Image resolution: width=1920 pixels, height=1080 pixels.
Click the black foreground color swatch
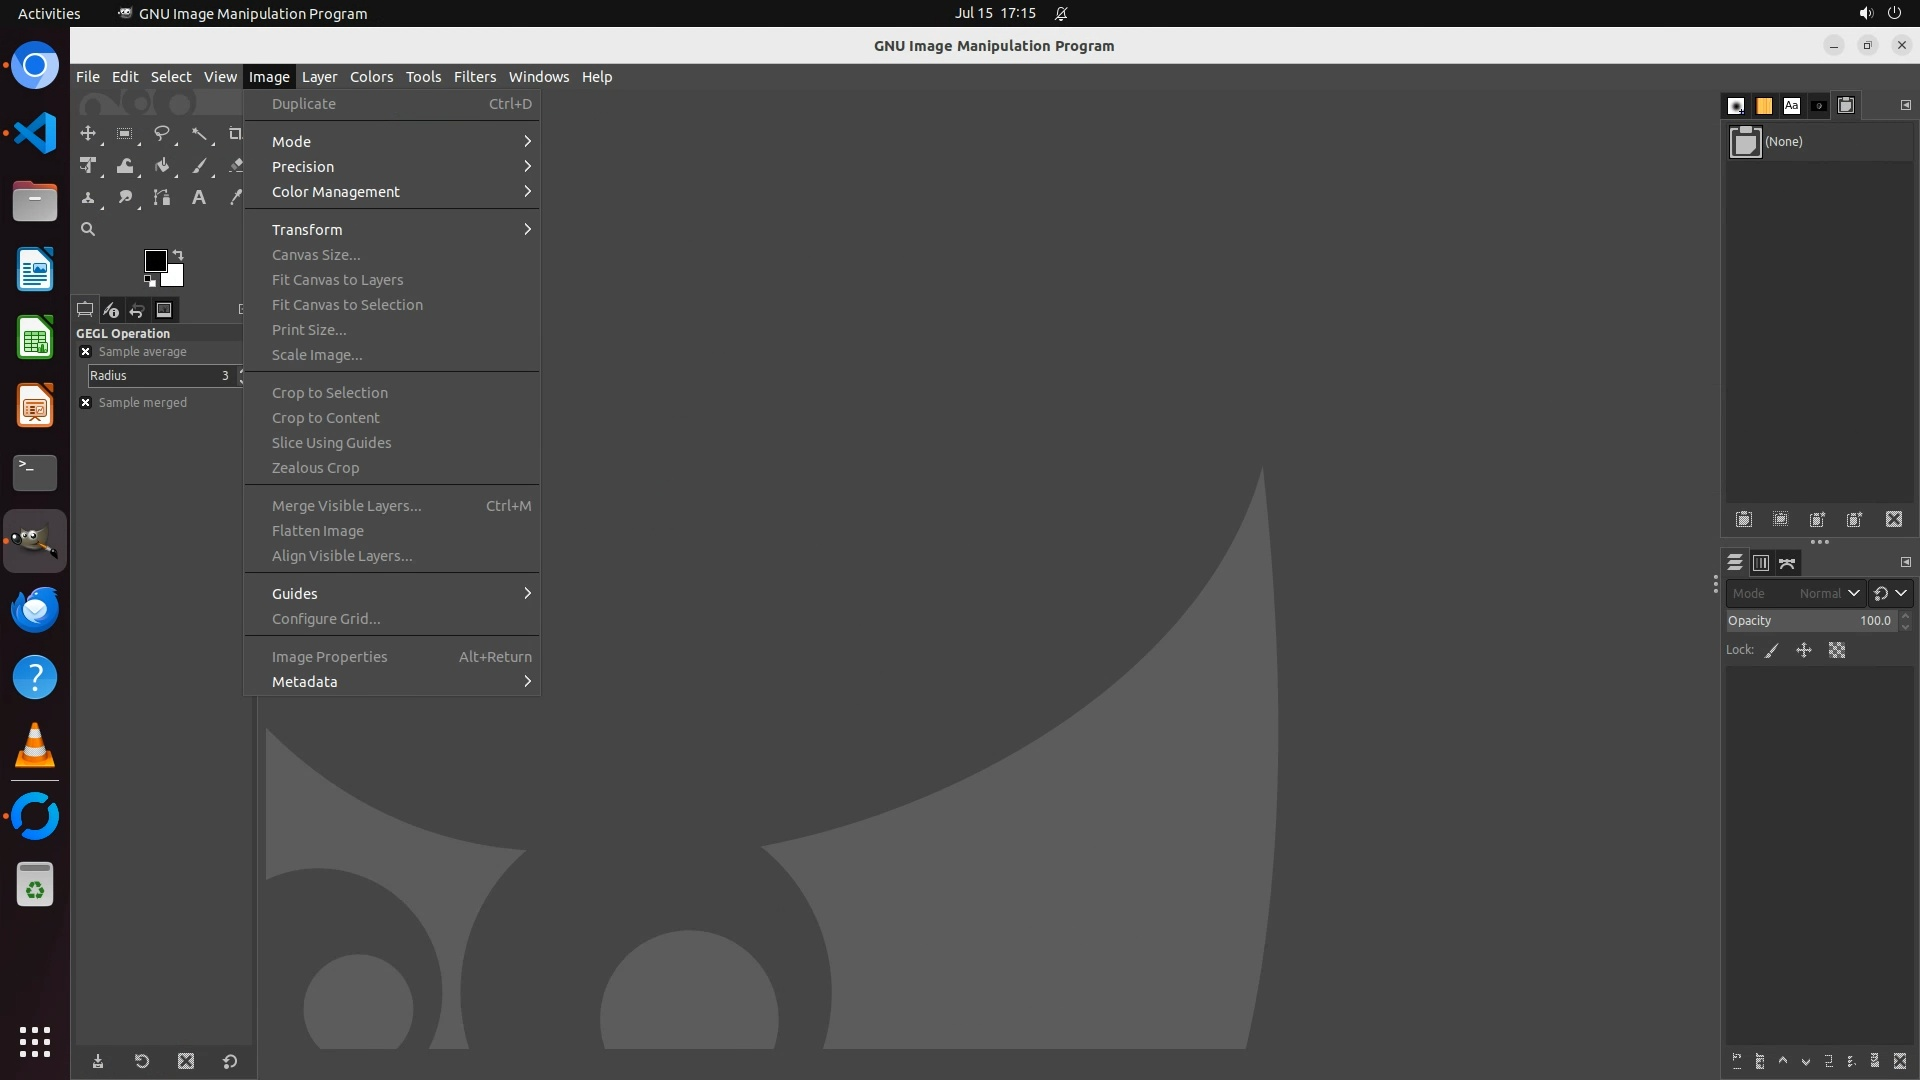tap(154, 260)
